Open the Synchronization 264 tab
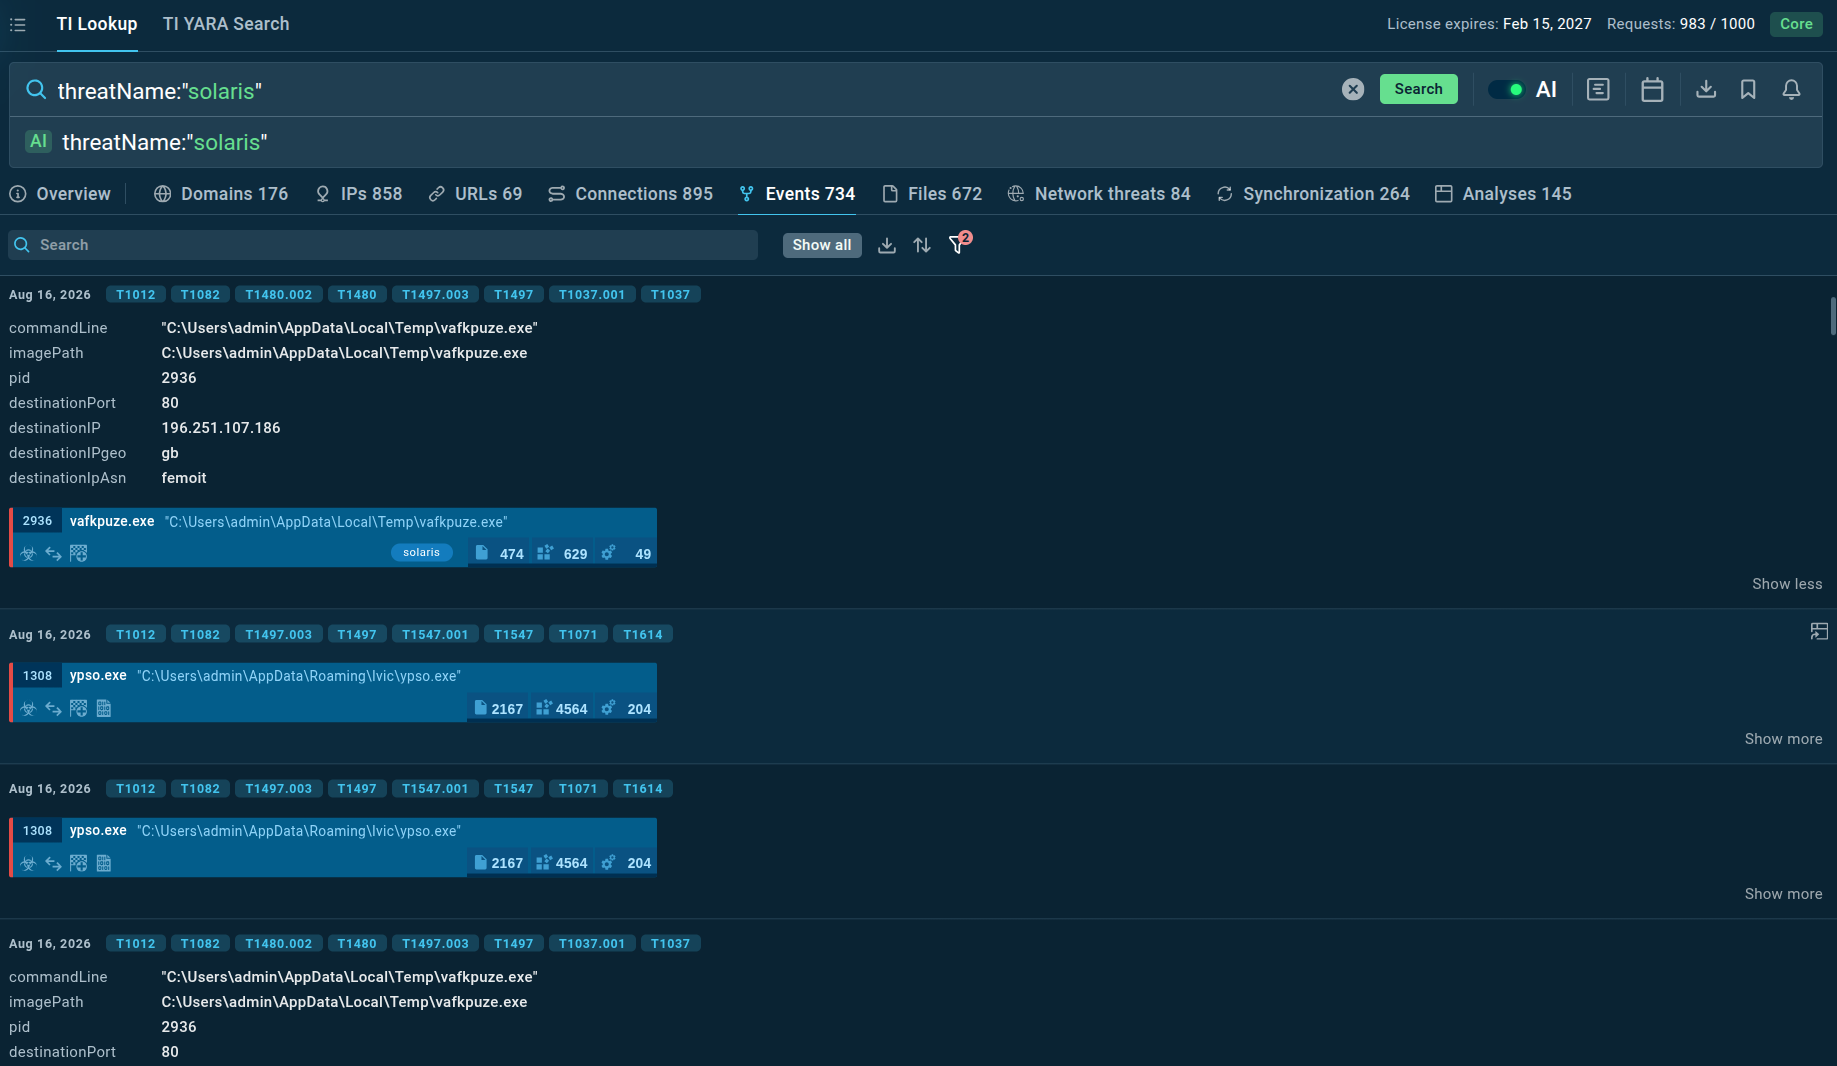 tap(1313, 194)
